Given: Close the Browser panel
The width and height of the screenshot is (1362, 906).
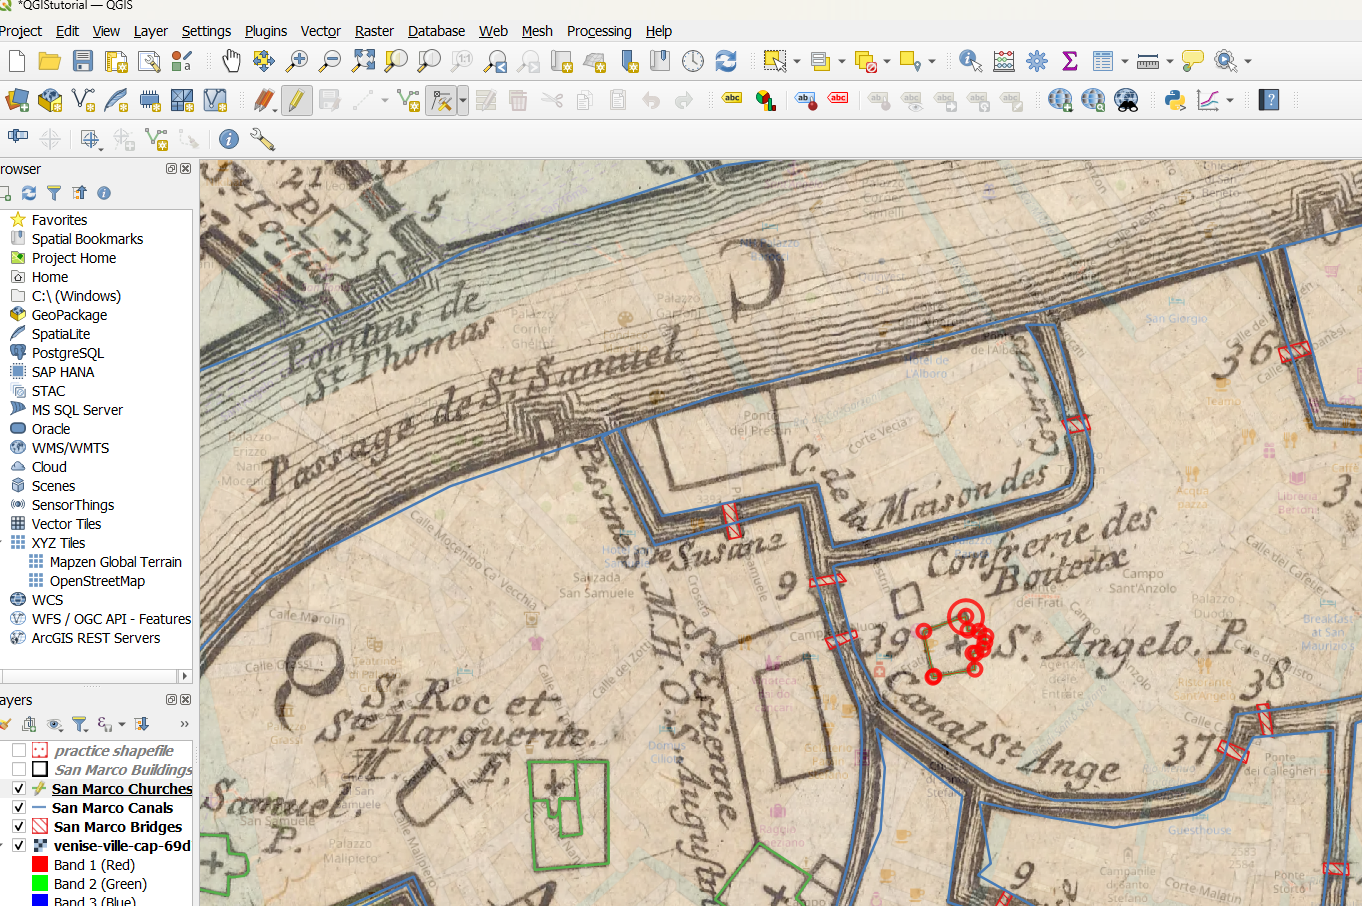Looking at the screenshot, I should 185,169.
